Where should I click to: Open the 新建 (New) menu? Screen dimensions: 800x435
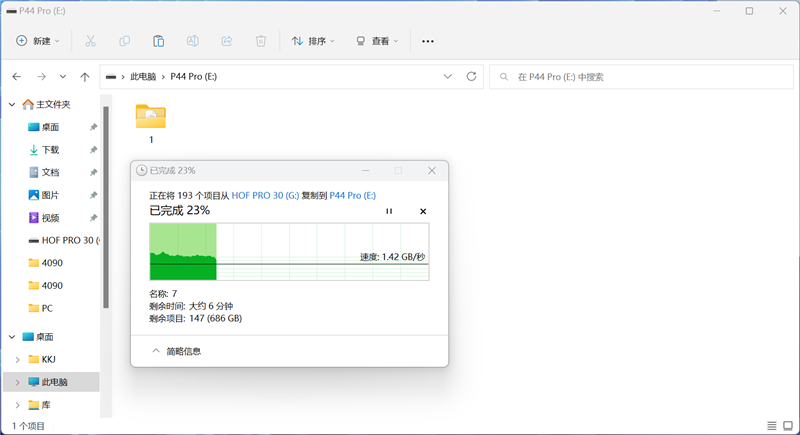pyautogui.click(x=38, y=41)
